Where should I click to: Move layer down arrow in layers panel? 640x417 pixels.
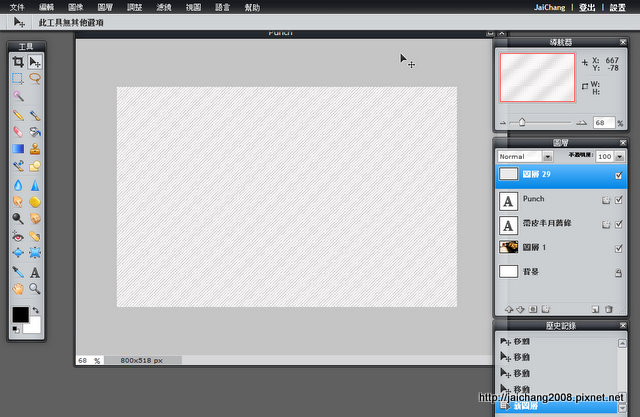[x=520, y=309]
